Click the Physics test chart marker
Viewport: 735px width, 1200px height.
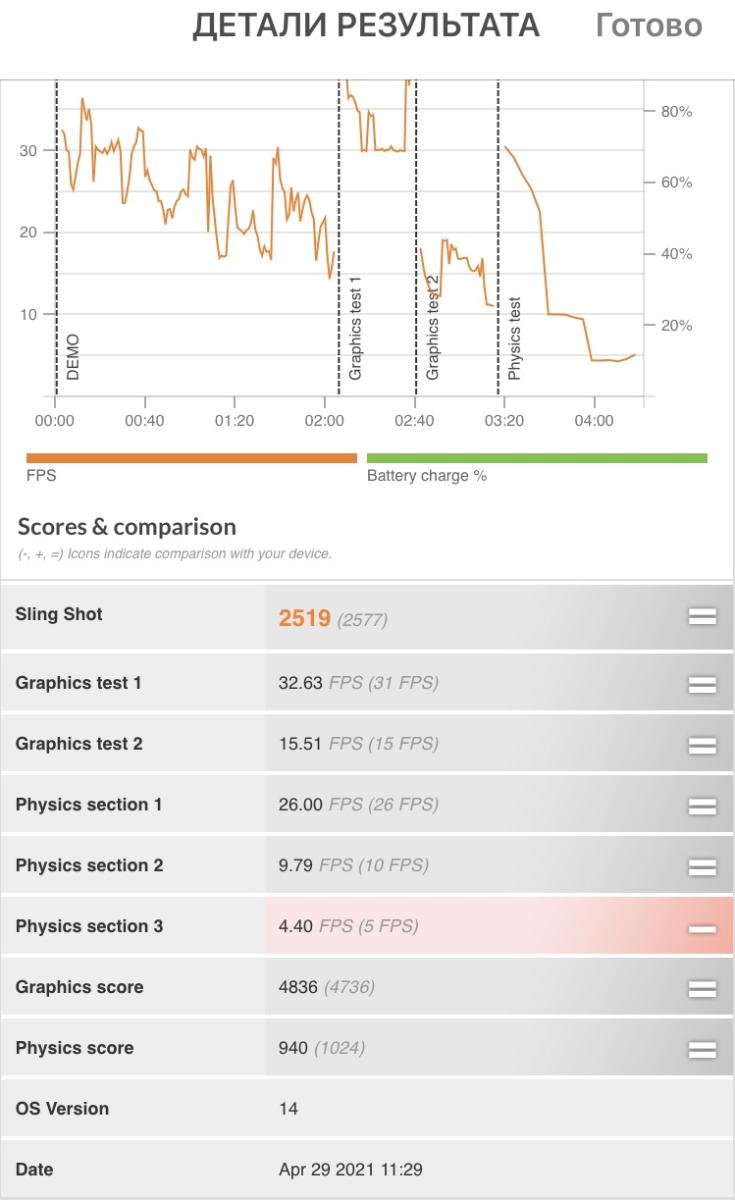pos(514,338)
